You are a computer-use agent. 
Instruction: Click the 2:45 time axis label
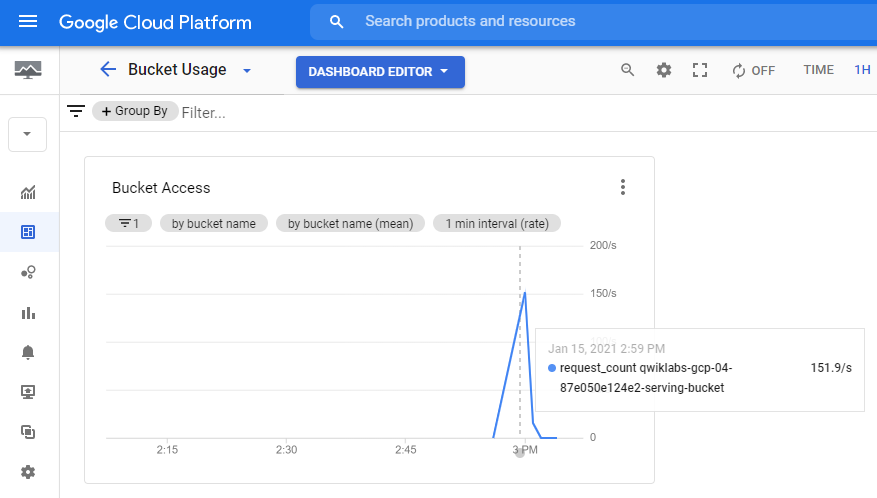pyautogui.click(x=406, y=449)
